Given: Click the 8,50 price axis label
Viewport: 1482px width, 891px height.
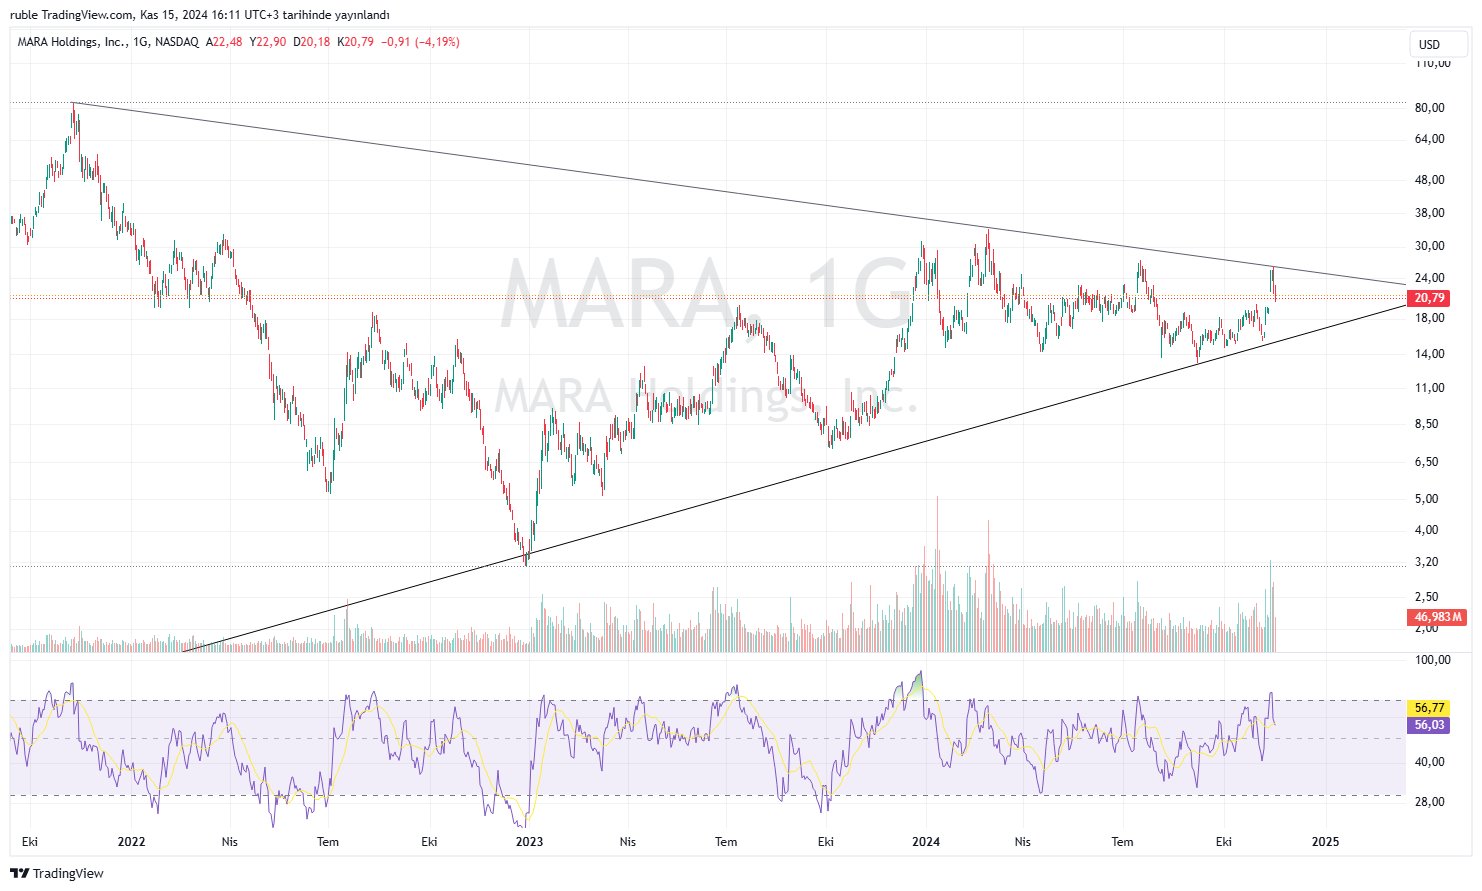Looking at the screenshot, I should [1427, 424].
